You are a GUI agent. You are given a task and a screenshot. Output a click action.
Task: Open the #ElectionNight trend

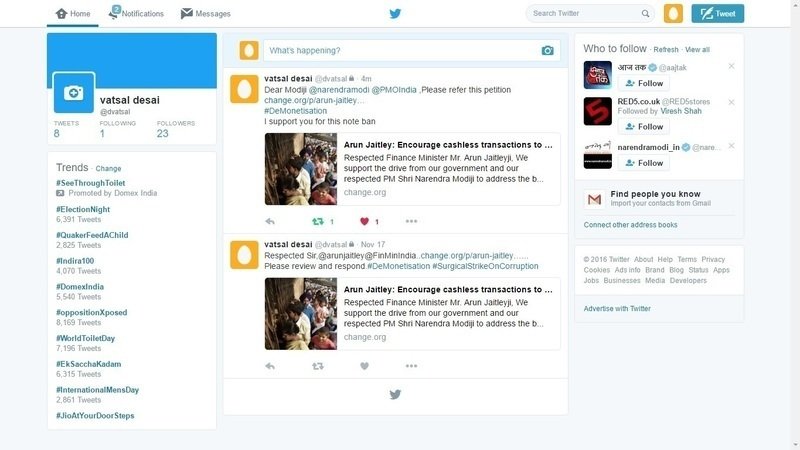click(83, 210)
